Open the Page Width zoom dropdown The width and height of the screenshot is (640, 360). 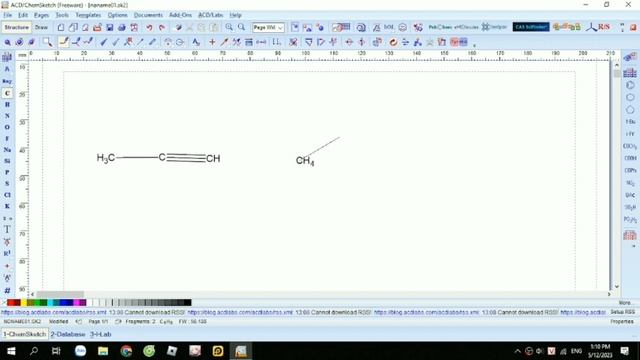point(268,27)
